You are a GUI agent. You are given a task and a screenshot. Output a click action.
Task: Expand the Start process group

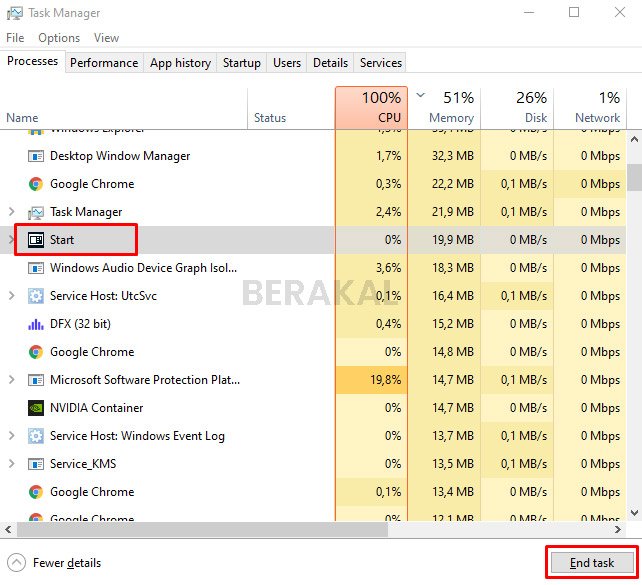pyautogui.click(x=11, y=240)
